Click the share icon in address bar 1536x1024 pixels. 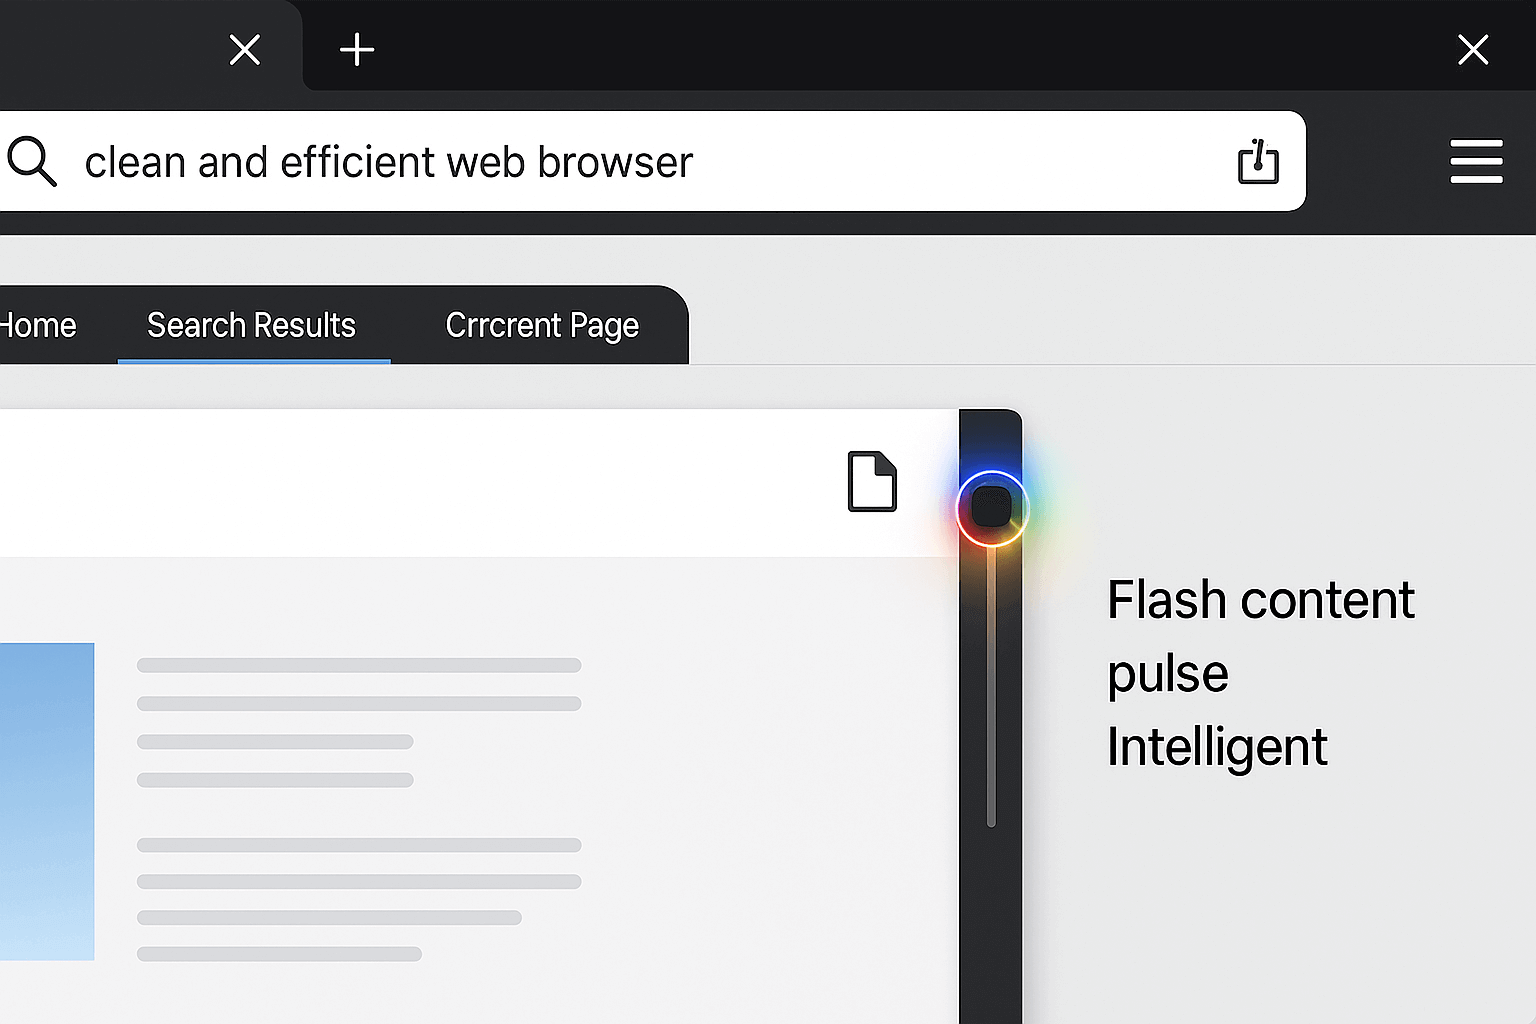[1258, 162]
